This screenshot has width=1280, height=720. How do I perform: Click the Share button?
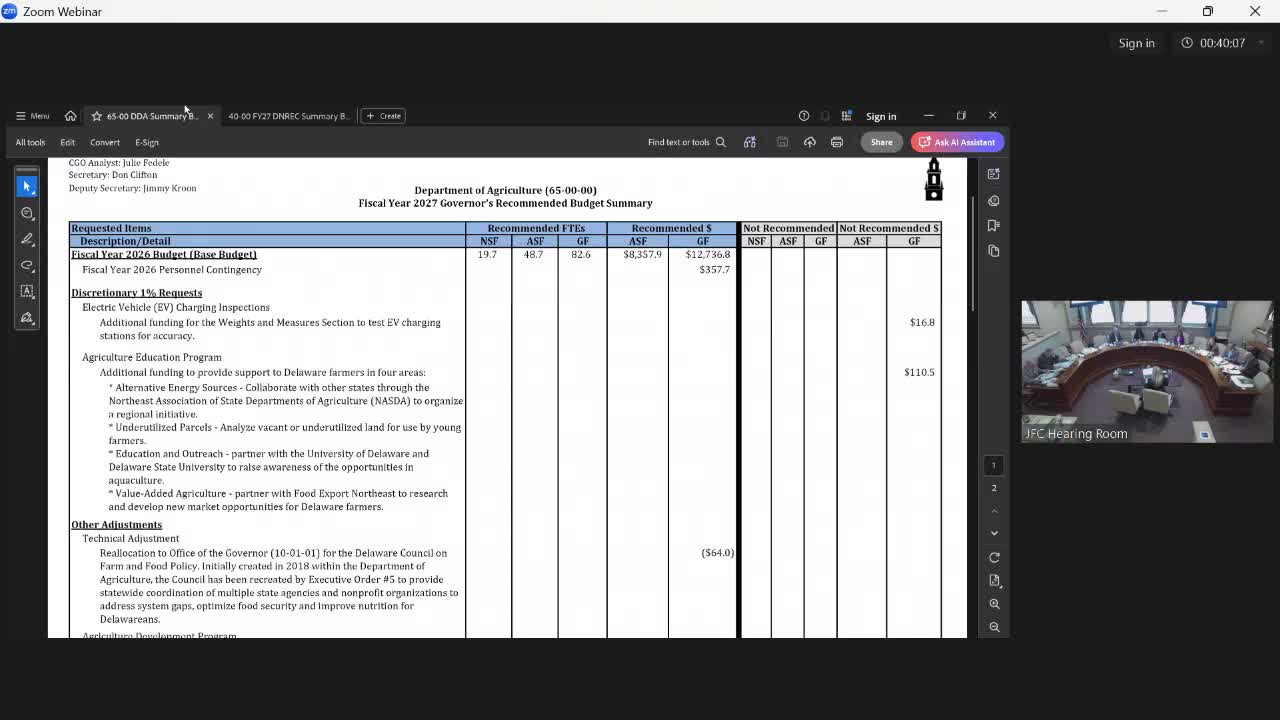[881, 142]
